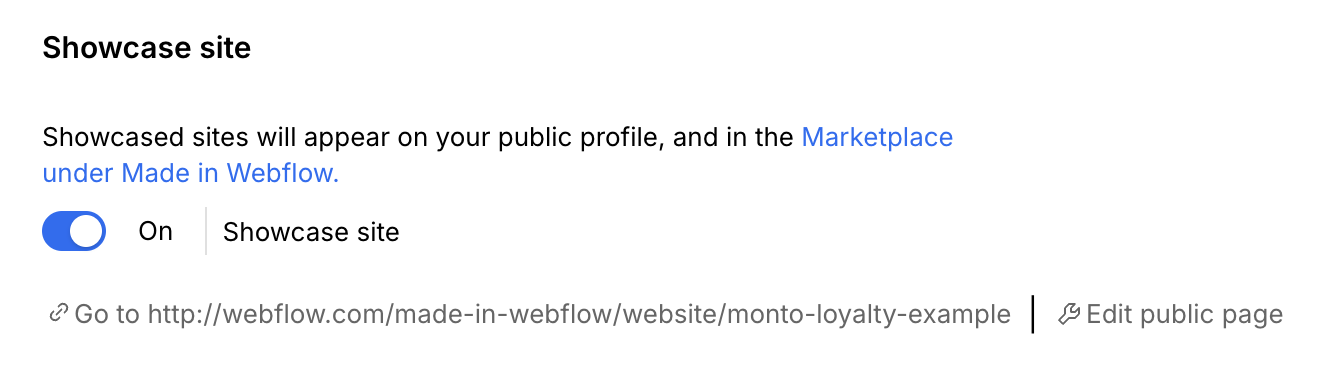This screenshot has height=368, width=1336.
Task: Click the vertical separator before Edit public page
Action: 1033,314
